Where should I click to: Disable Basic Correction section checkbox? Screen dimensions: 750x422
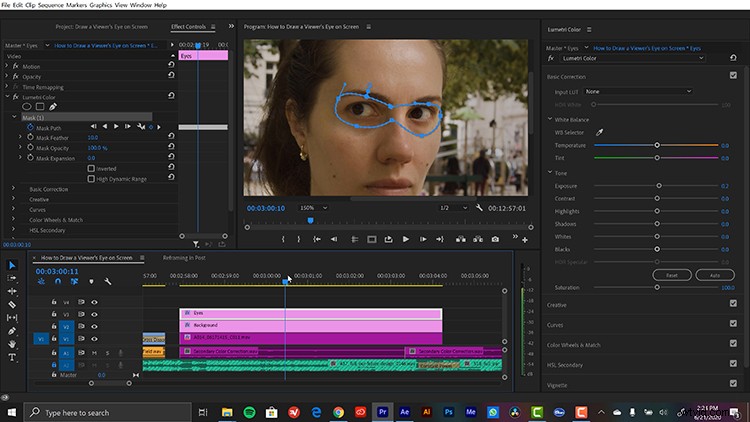pos(733,75)
